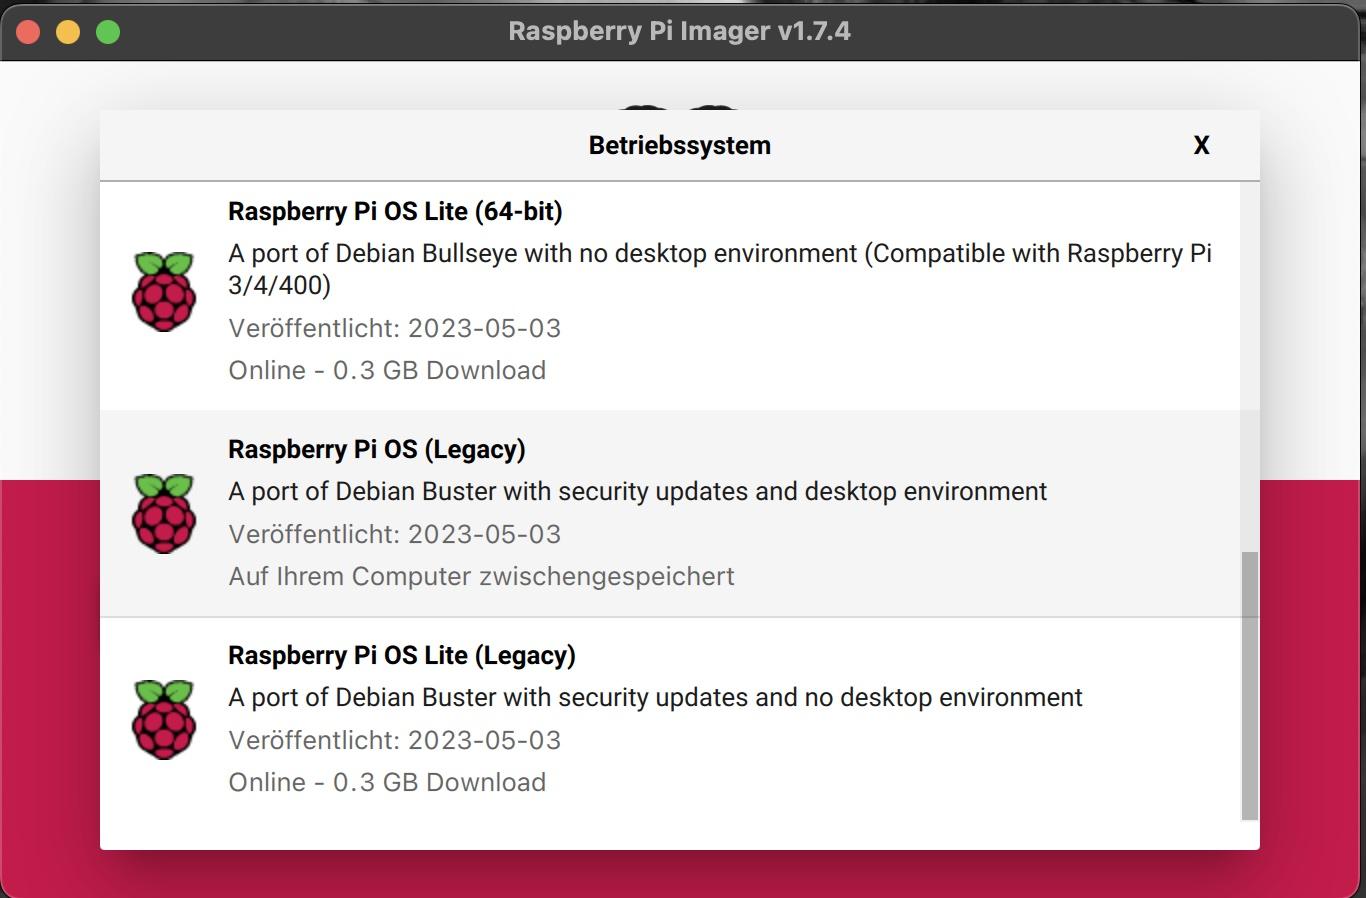Click the 0.3 GB Download label for Legacy Lite
Image resolution: width=1366 pixels, height=898 pixels.
387,782
